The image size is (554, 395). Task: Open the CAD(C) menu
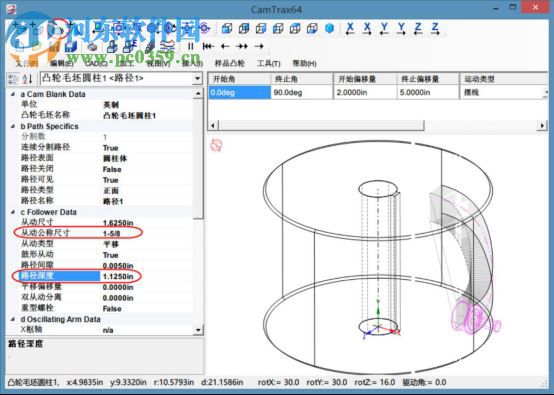coord(96,64)
